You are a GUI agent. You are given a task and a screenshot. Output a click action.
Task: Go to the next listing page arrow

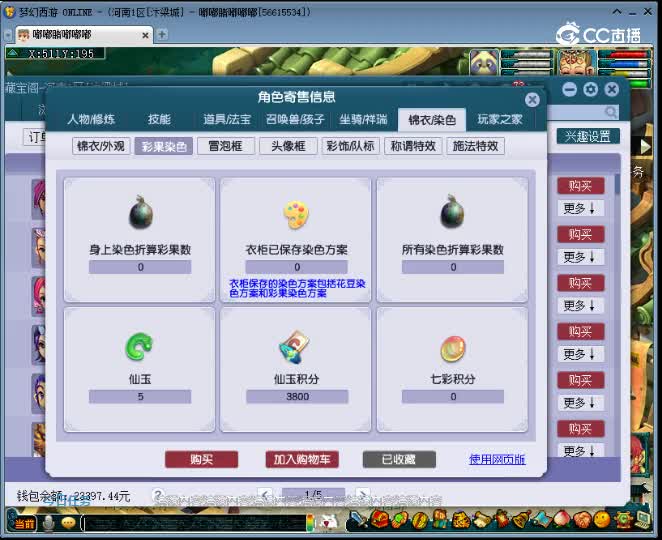click(x=363, y=494)
